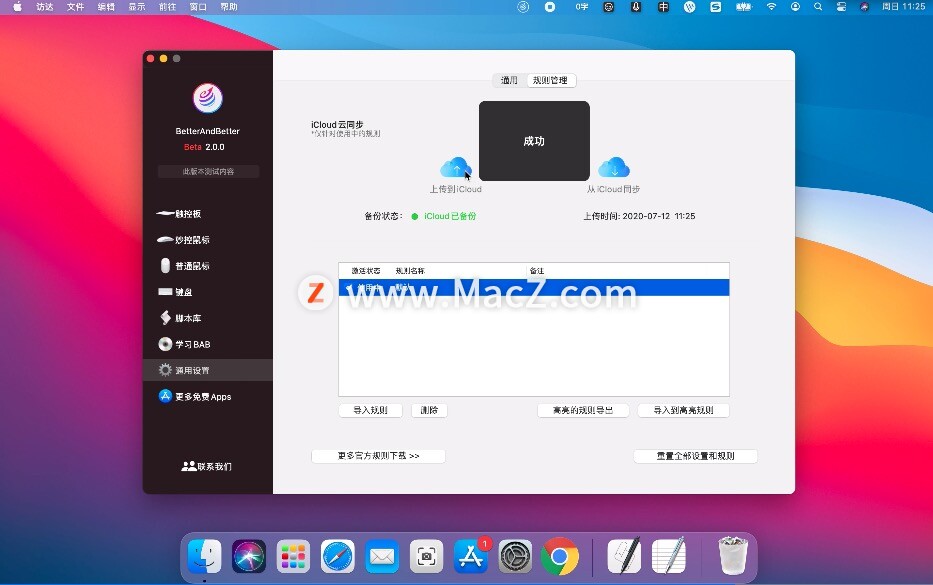Click the Wi-Fi icon in menu bar

click(771, 7)
